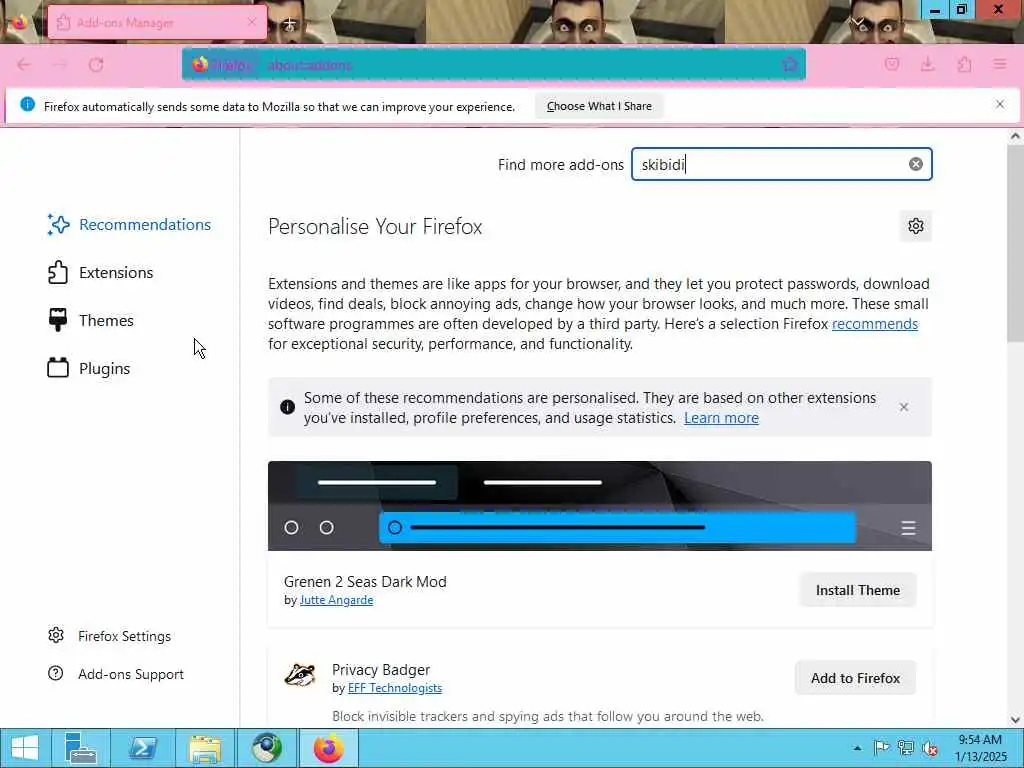Click the Find more add-ons search field
This screenshot has width=1024, height=768.
point(781,164)
